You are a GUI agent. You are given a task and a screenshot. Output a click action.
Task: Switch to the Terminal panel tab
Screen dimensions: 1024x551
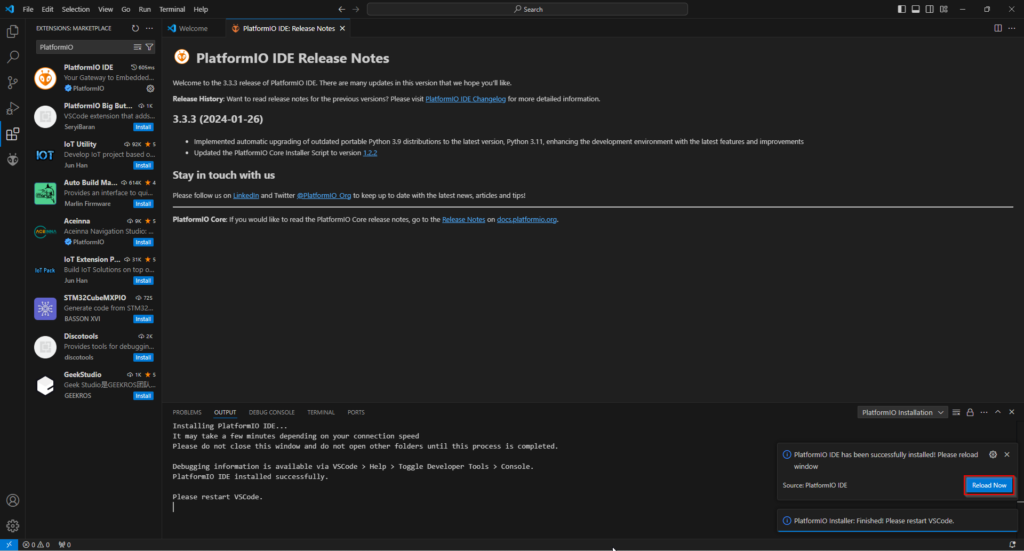(x=321, y=413)
